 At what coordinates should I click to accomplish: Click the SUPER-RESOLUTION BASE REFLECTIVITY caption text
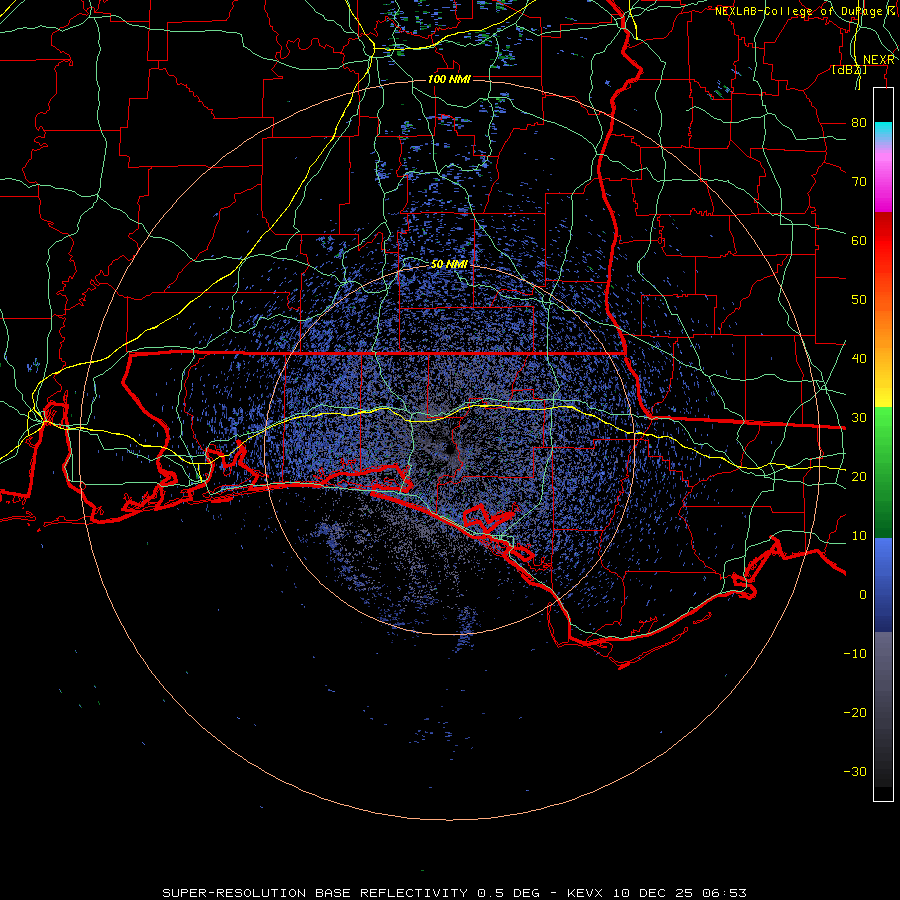point(315,893)
